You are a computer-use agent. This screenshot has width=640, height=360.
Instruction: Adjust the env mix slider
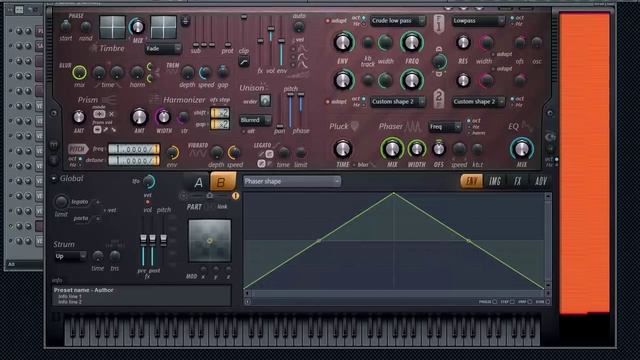(281, 41)
